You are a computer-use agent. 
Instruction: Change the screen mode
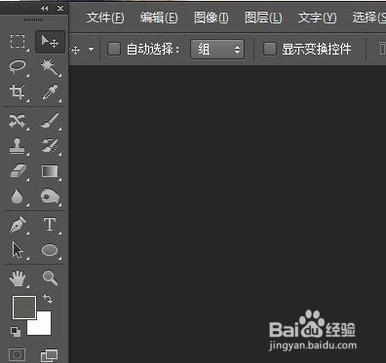[49, 355]
